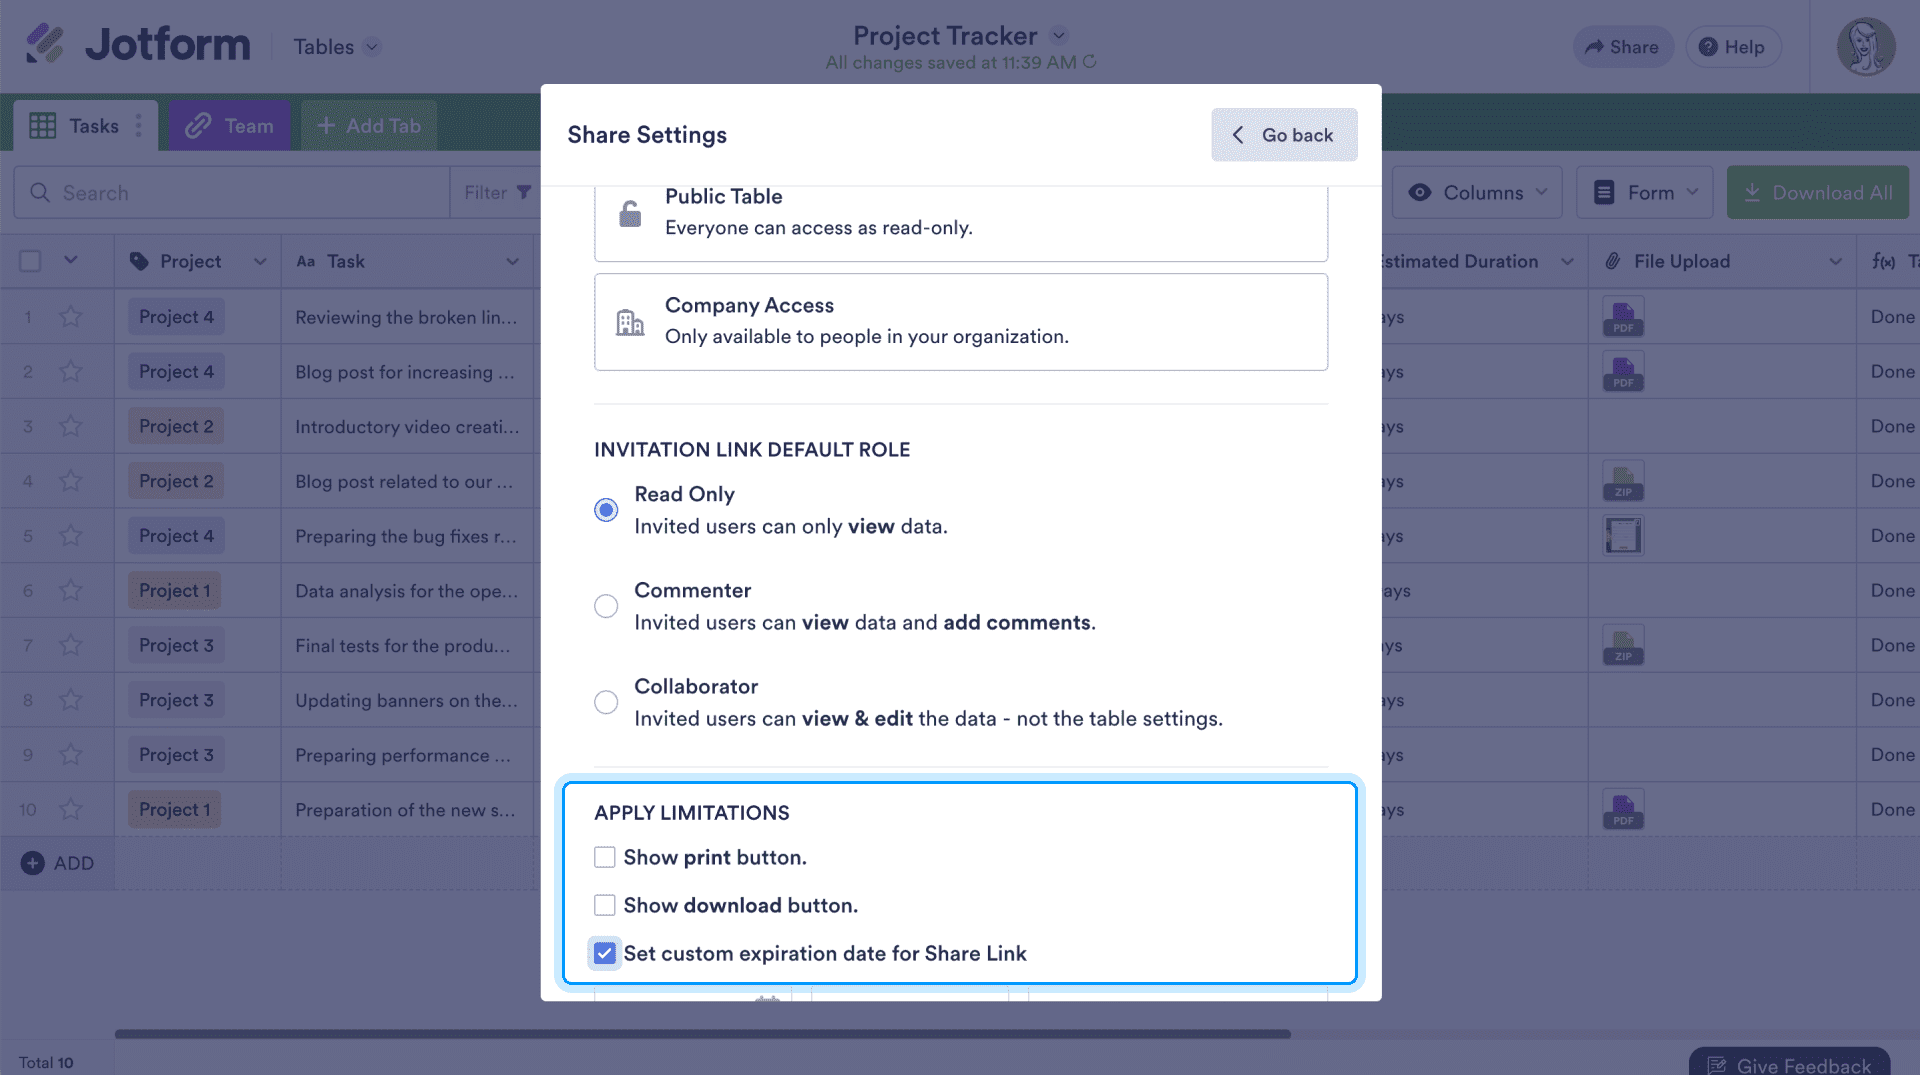
Task: Enable Show print button checkbox
Action: 605,857
